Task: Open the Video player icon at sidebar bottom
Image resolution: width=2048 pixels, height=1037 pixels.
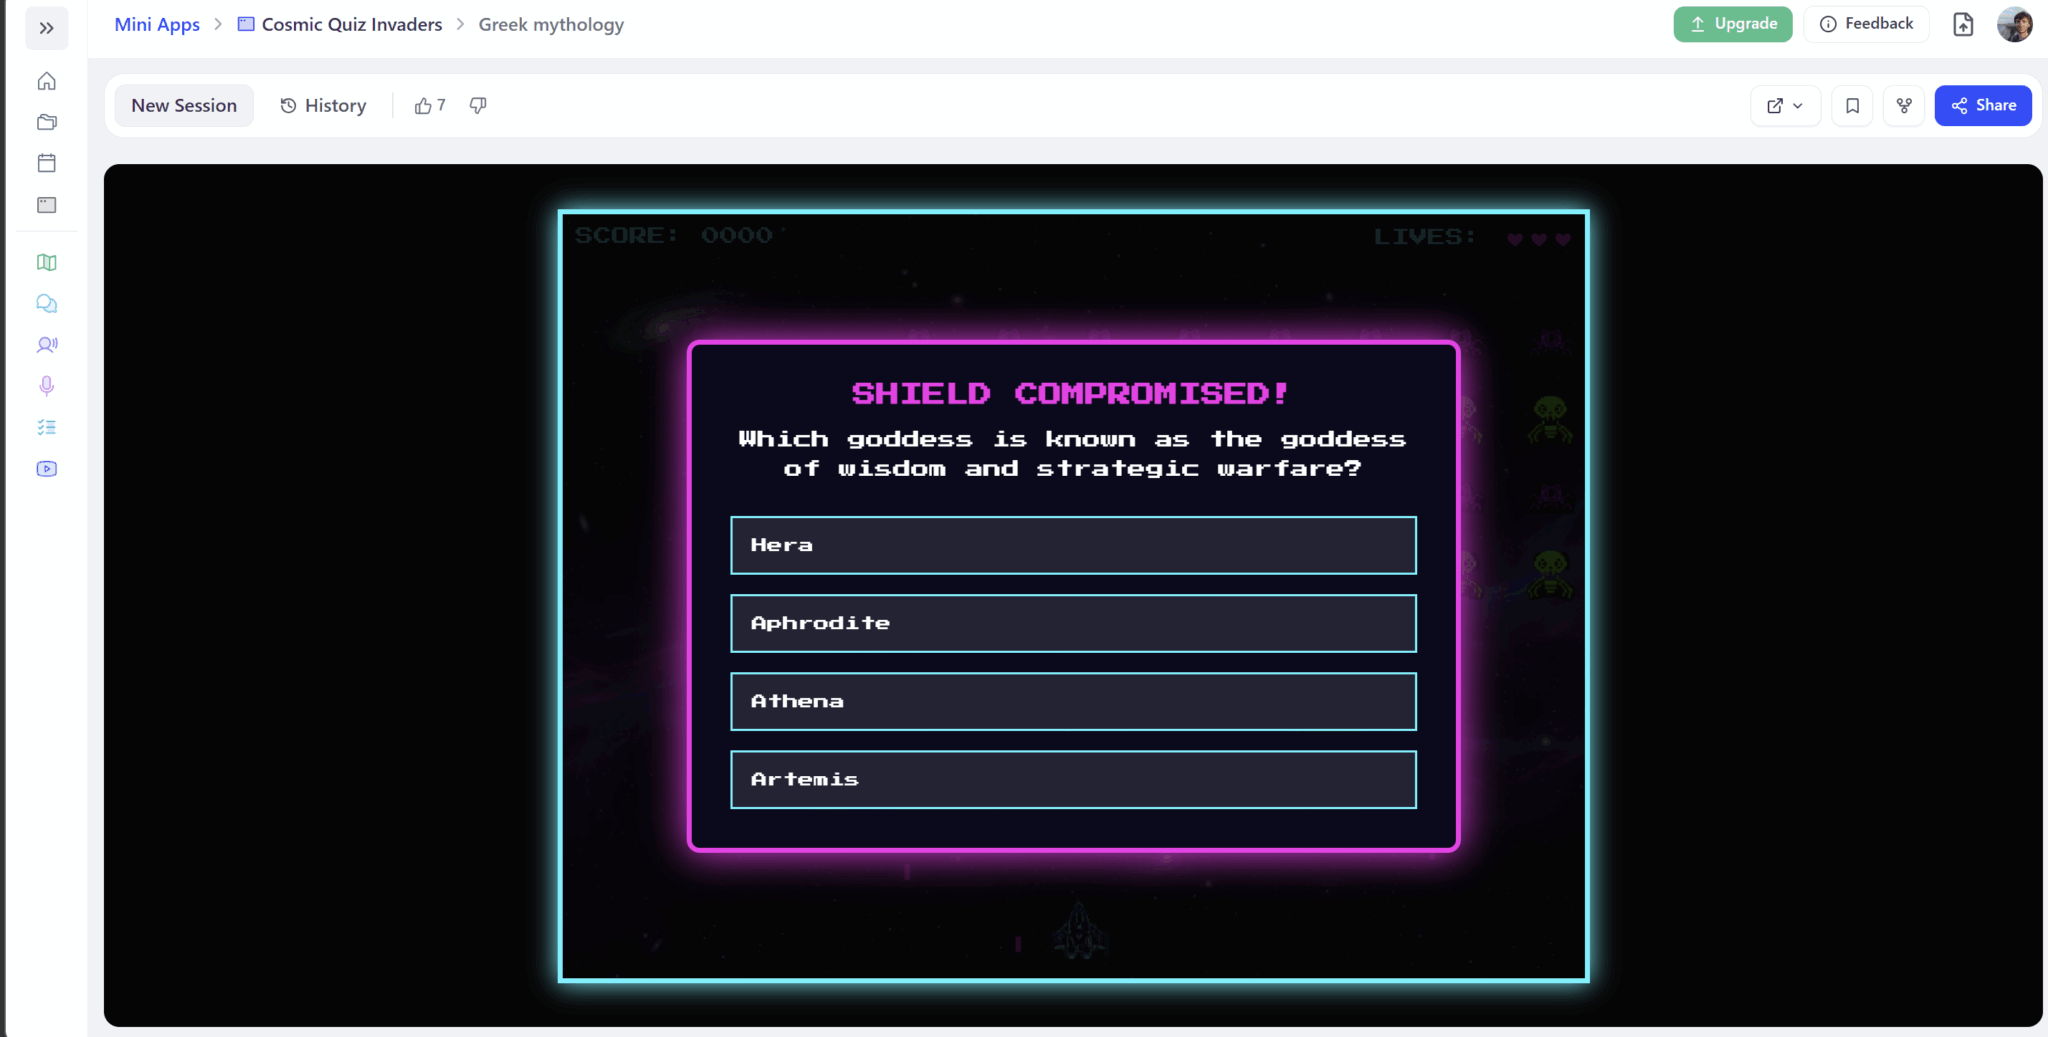Action: 46,468
